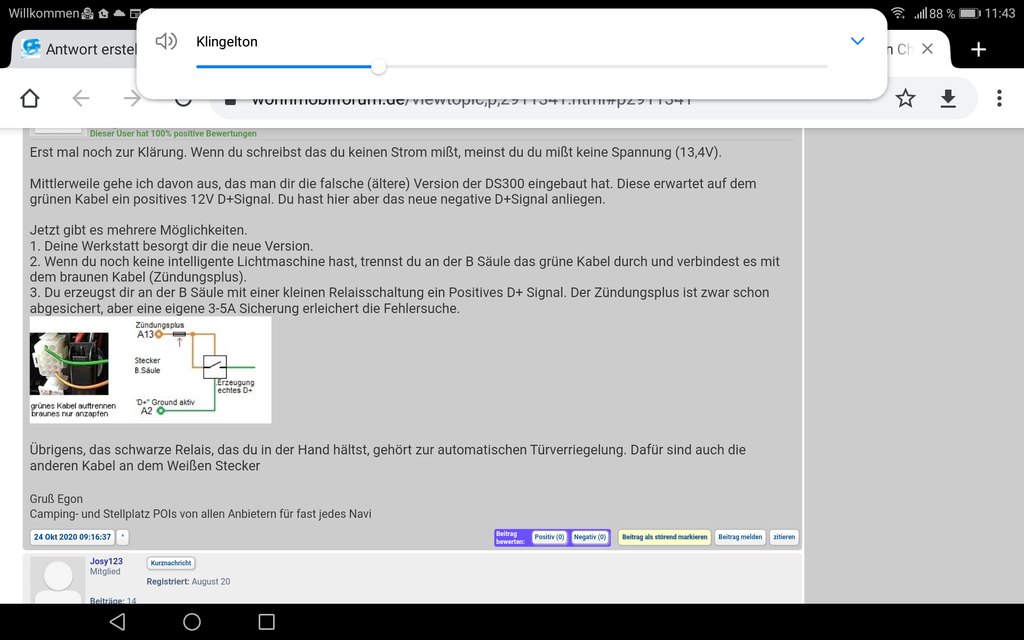Click the small '^' scroll-to-top button

coord(122,537)
